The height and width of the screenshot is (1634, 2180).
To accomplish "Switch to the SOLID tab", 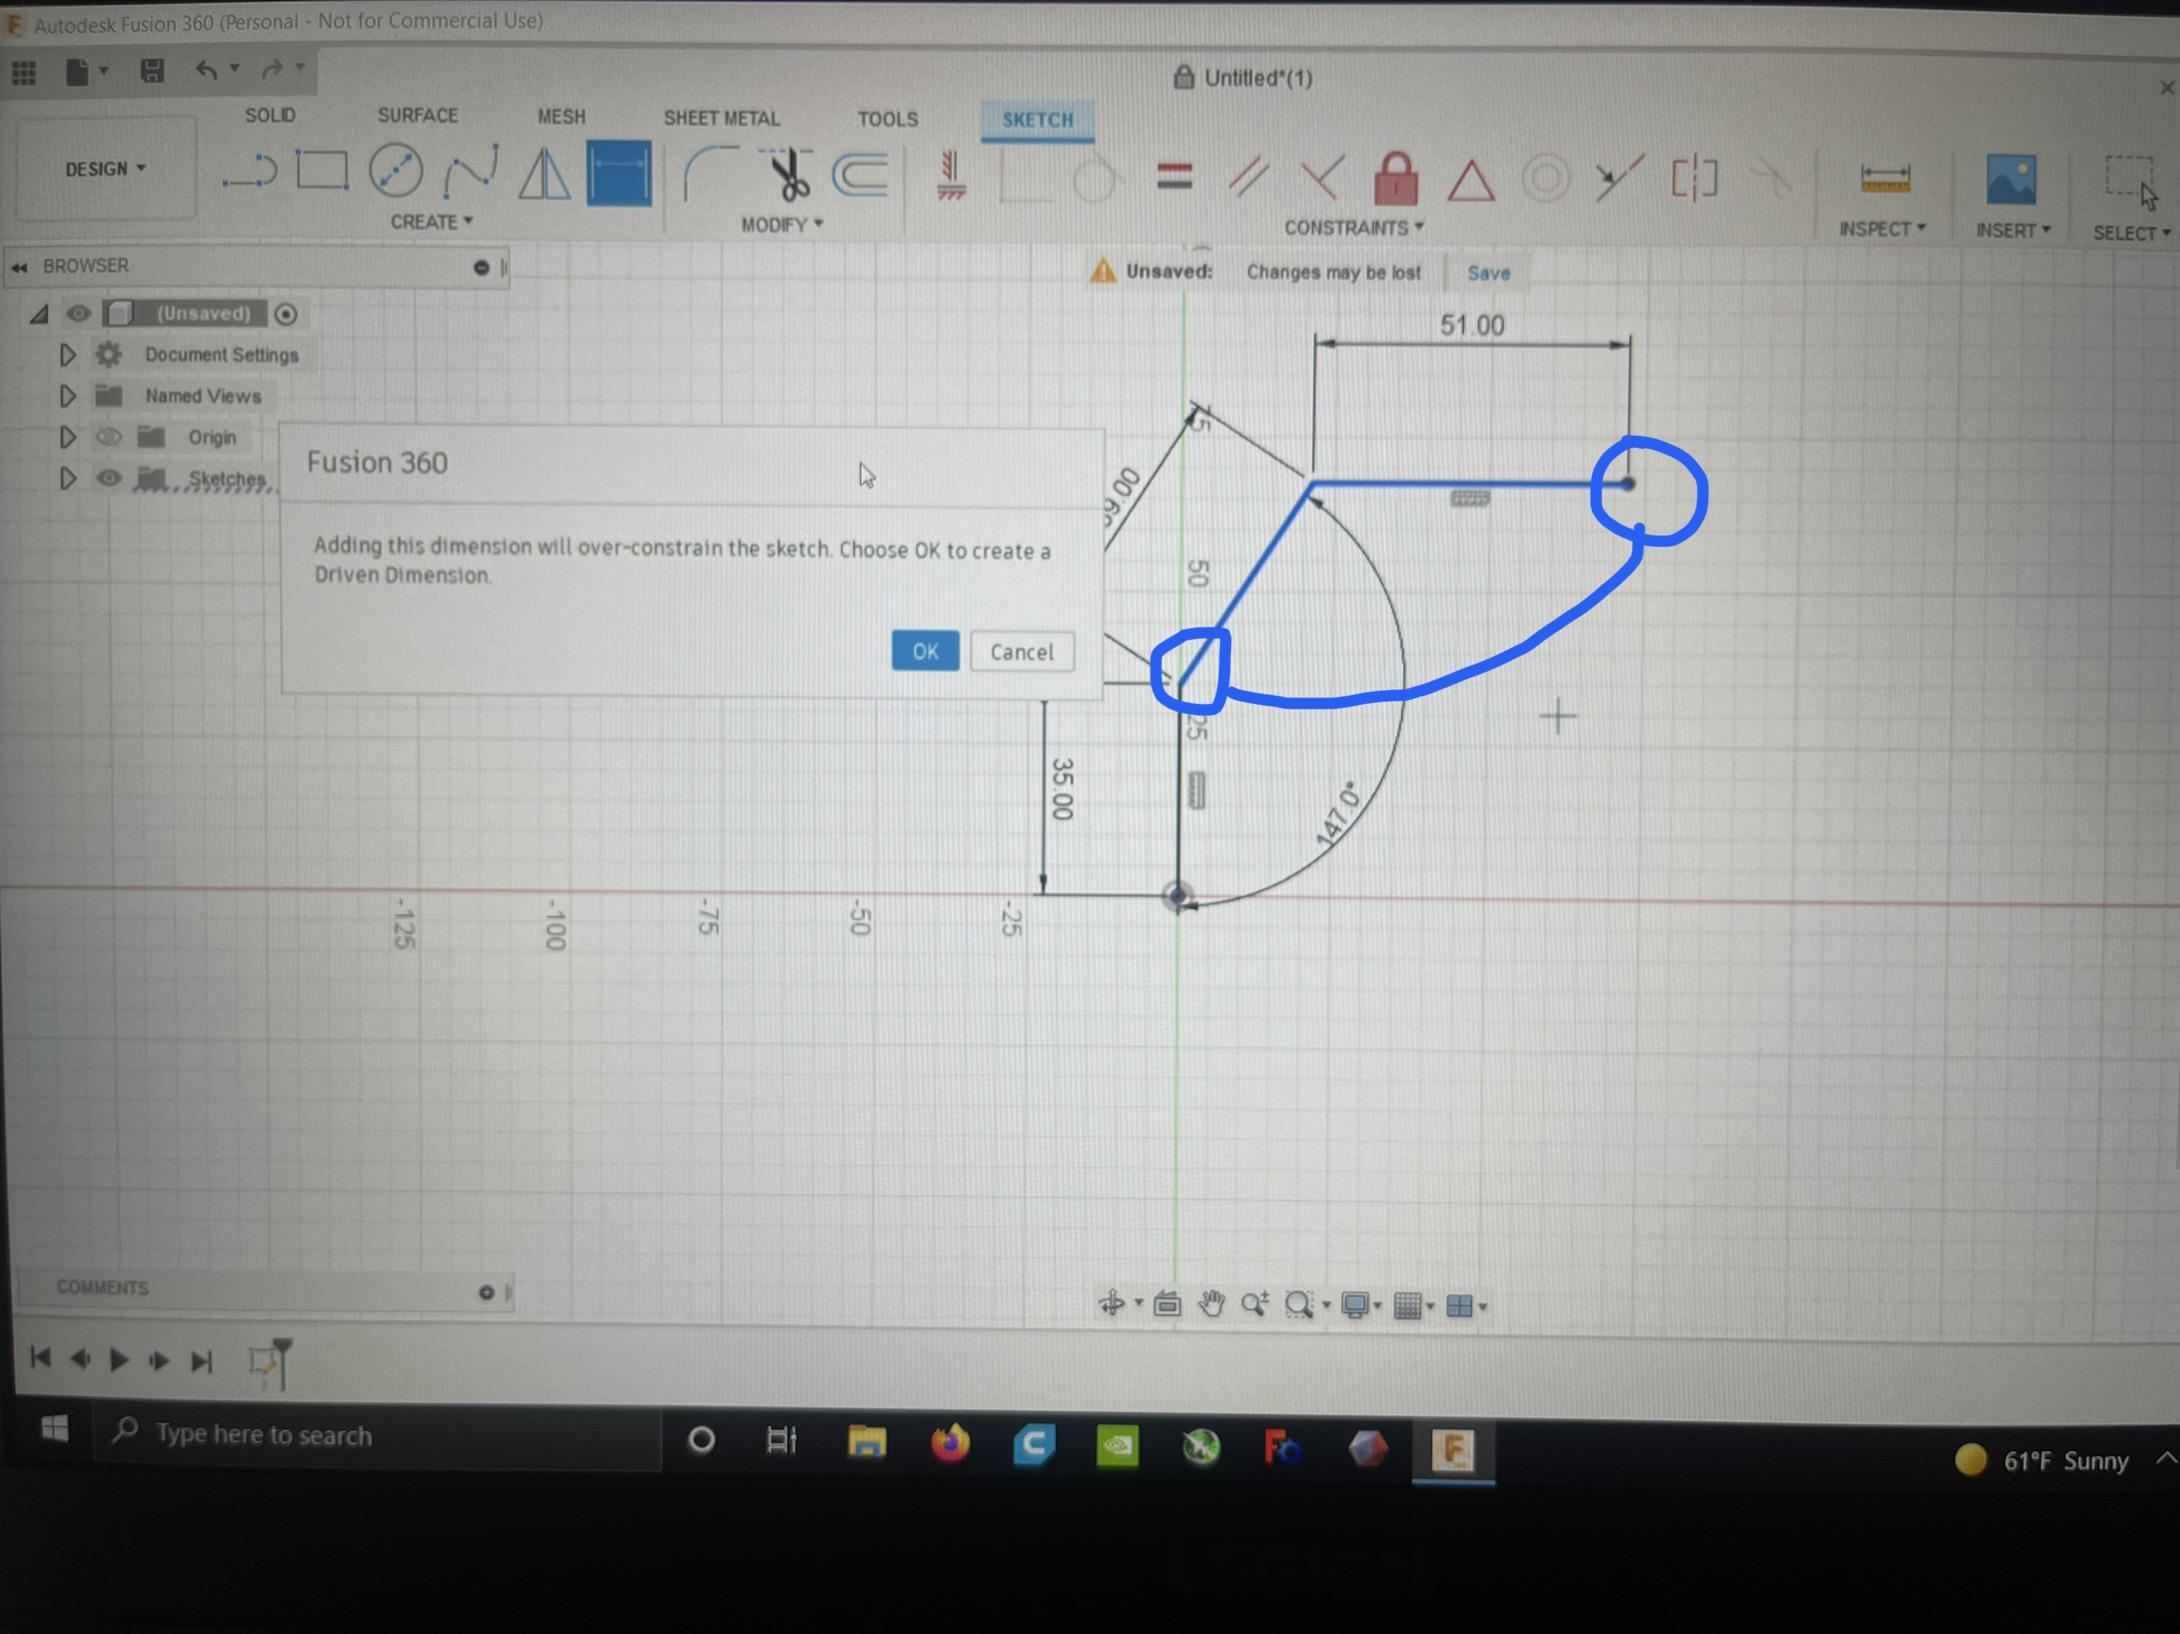I will [x=269, y=115].
